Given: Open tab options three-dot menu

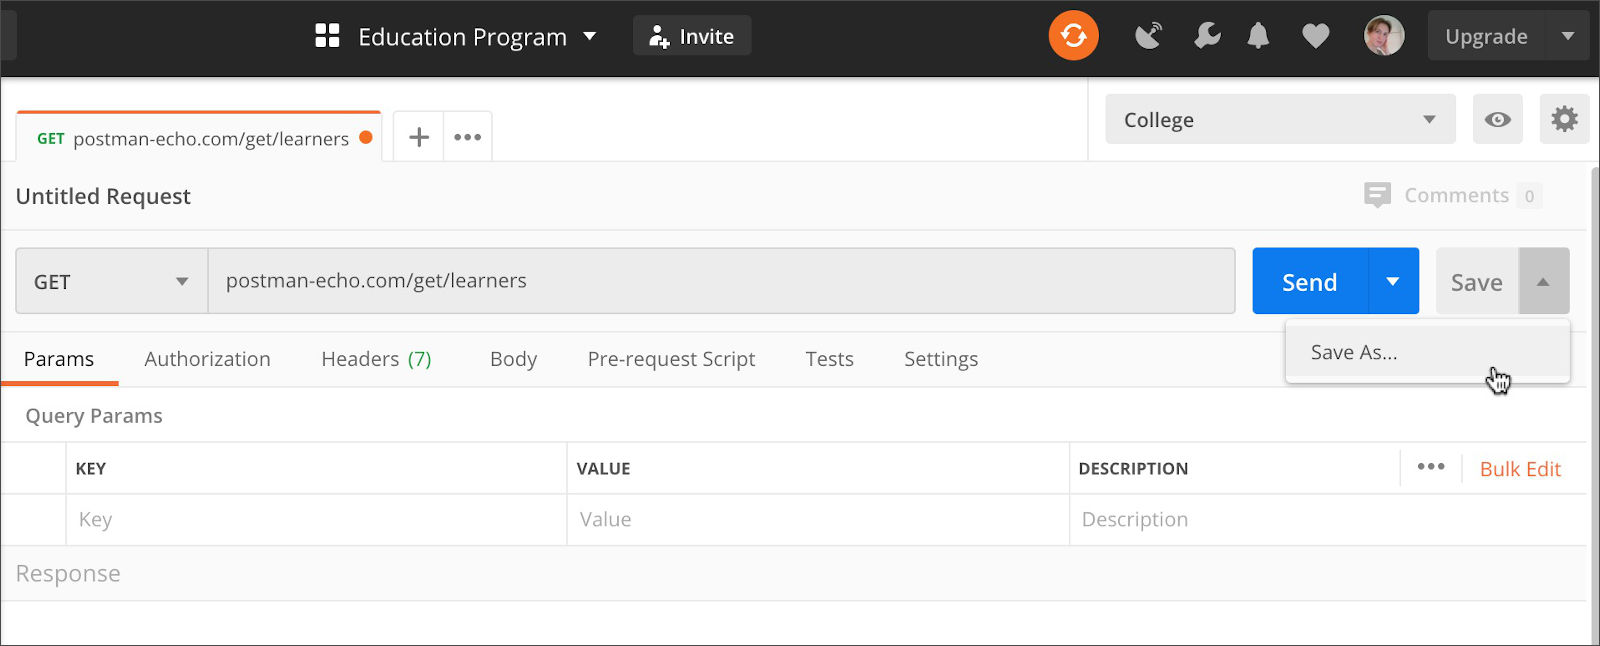Looking at the screenshot, I should [x=467, y=137].
